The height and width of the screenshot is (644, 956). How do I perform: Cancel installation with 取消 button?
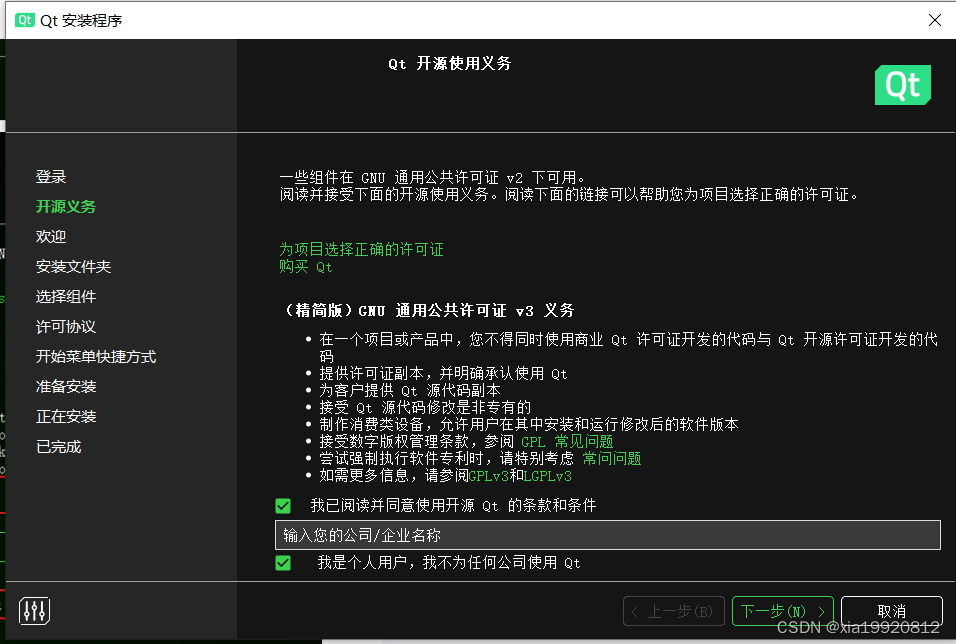(x=891, y=610)
